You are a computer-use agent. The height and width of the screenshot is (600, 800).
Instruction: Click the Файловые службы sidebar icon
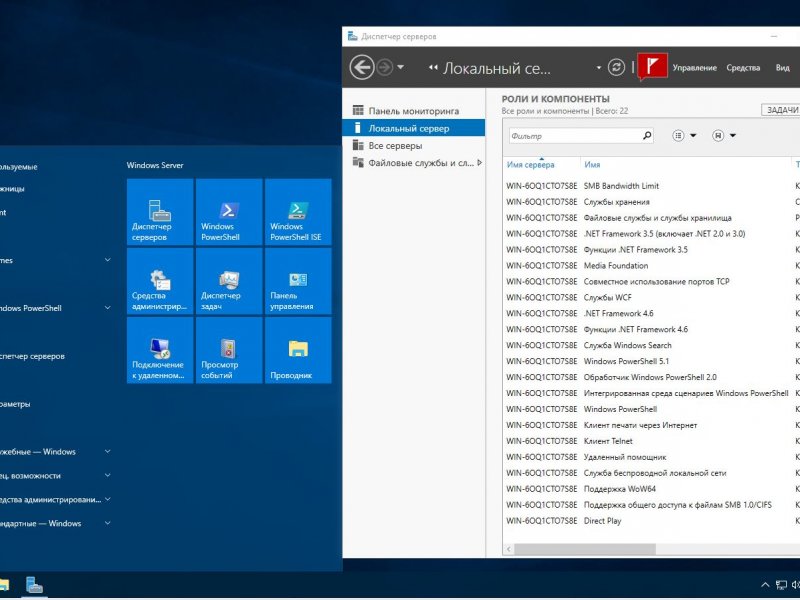[x=358, y=163]
